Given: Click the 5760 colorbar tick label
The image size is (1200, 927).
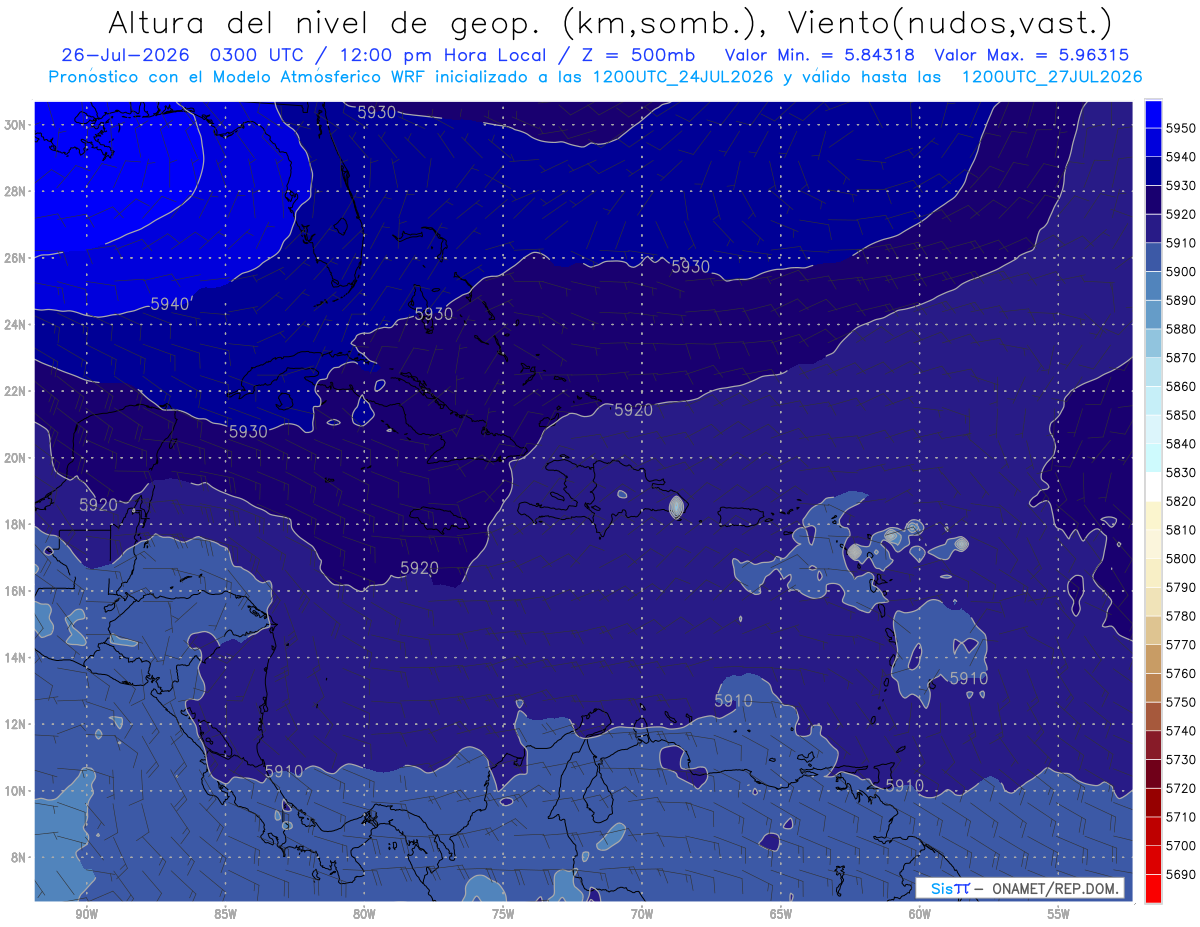Looking at the screenshot, I should pos(1180,673).
